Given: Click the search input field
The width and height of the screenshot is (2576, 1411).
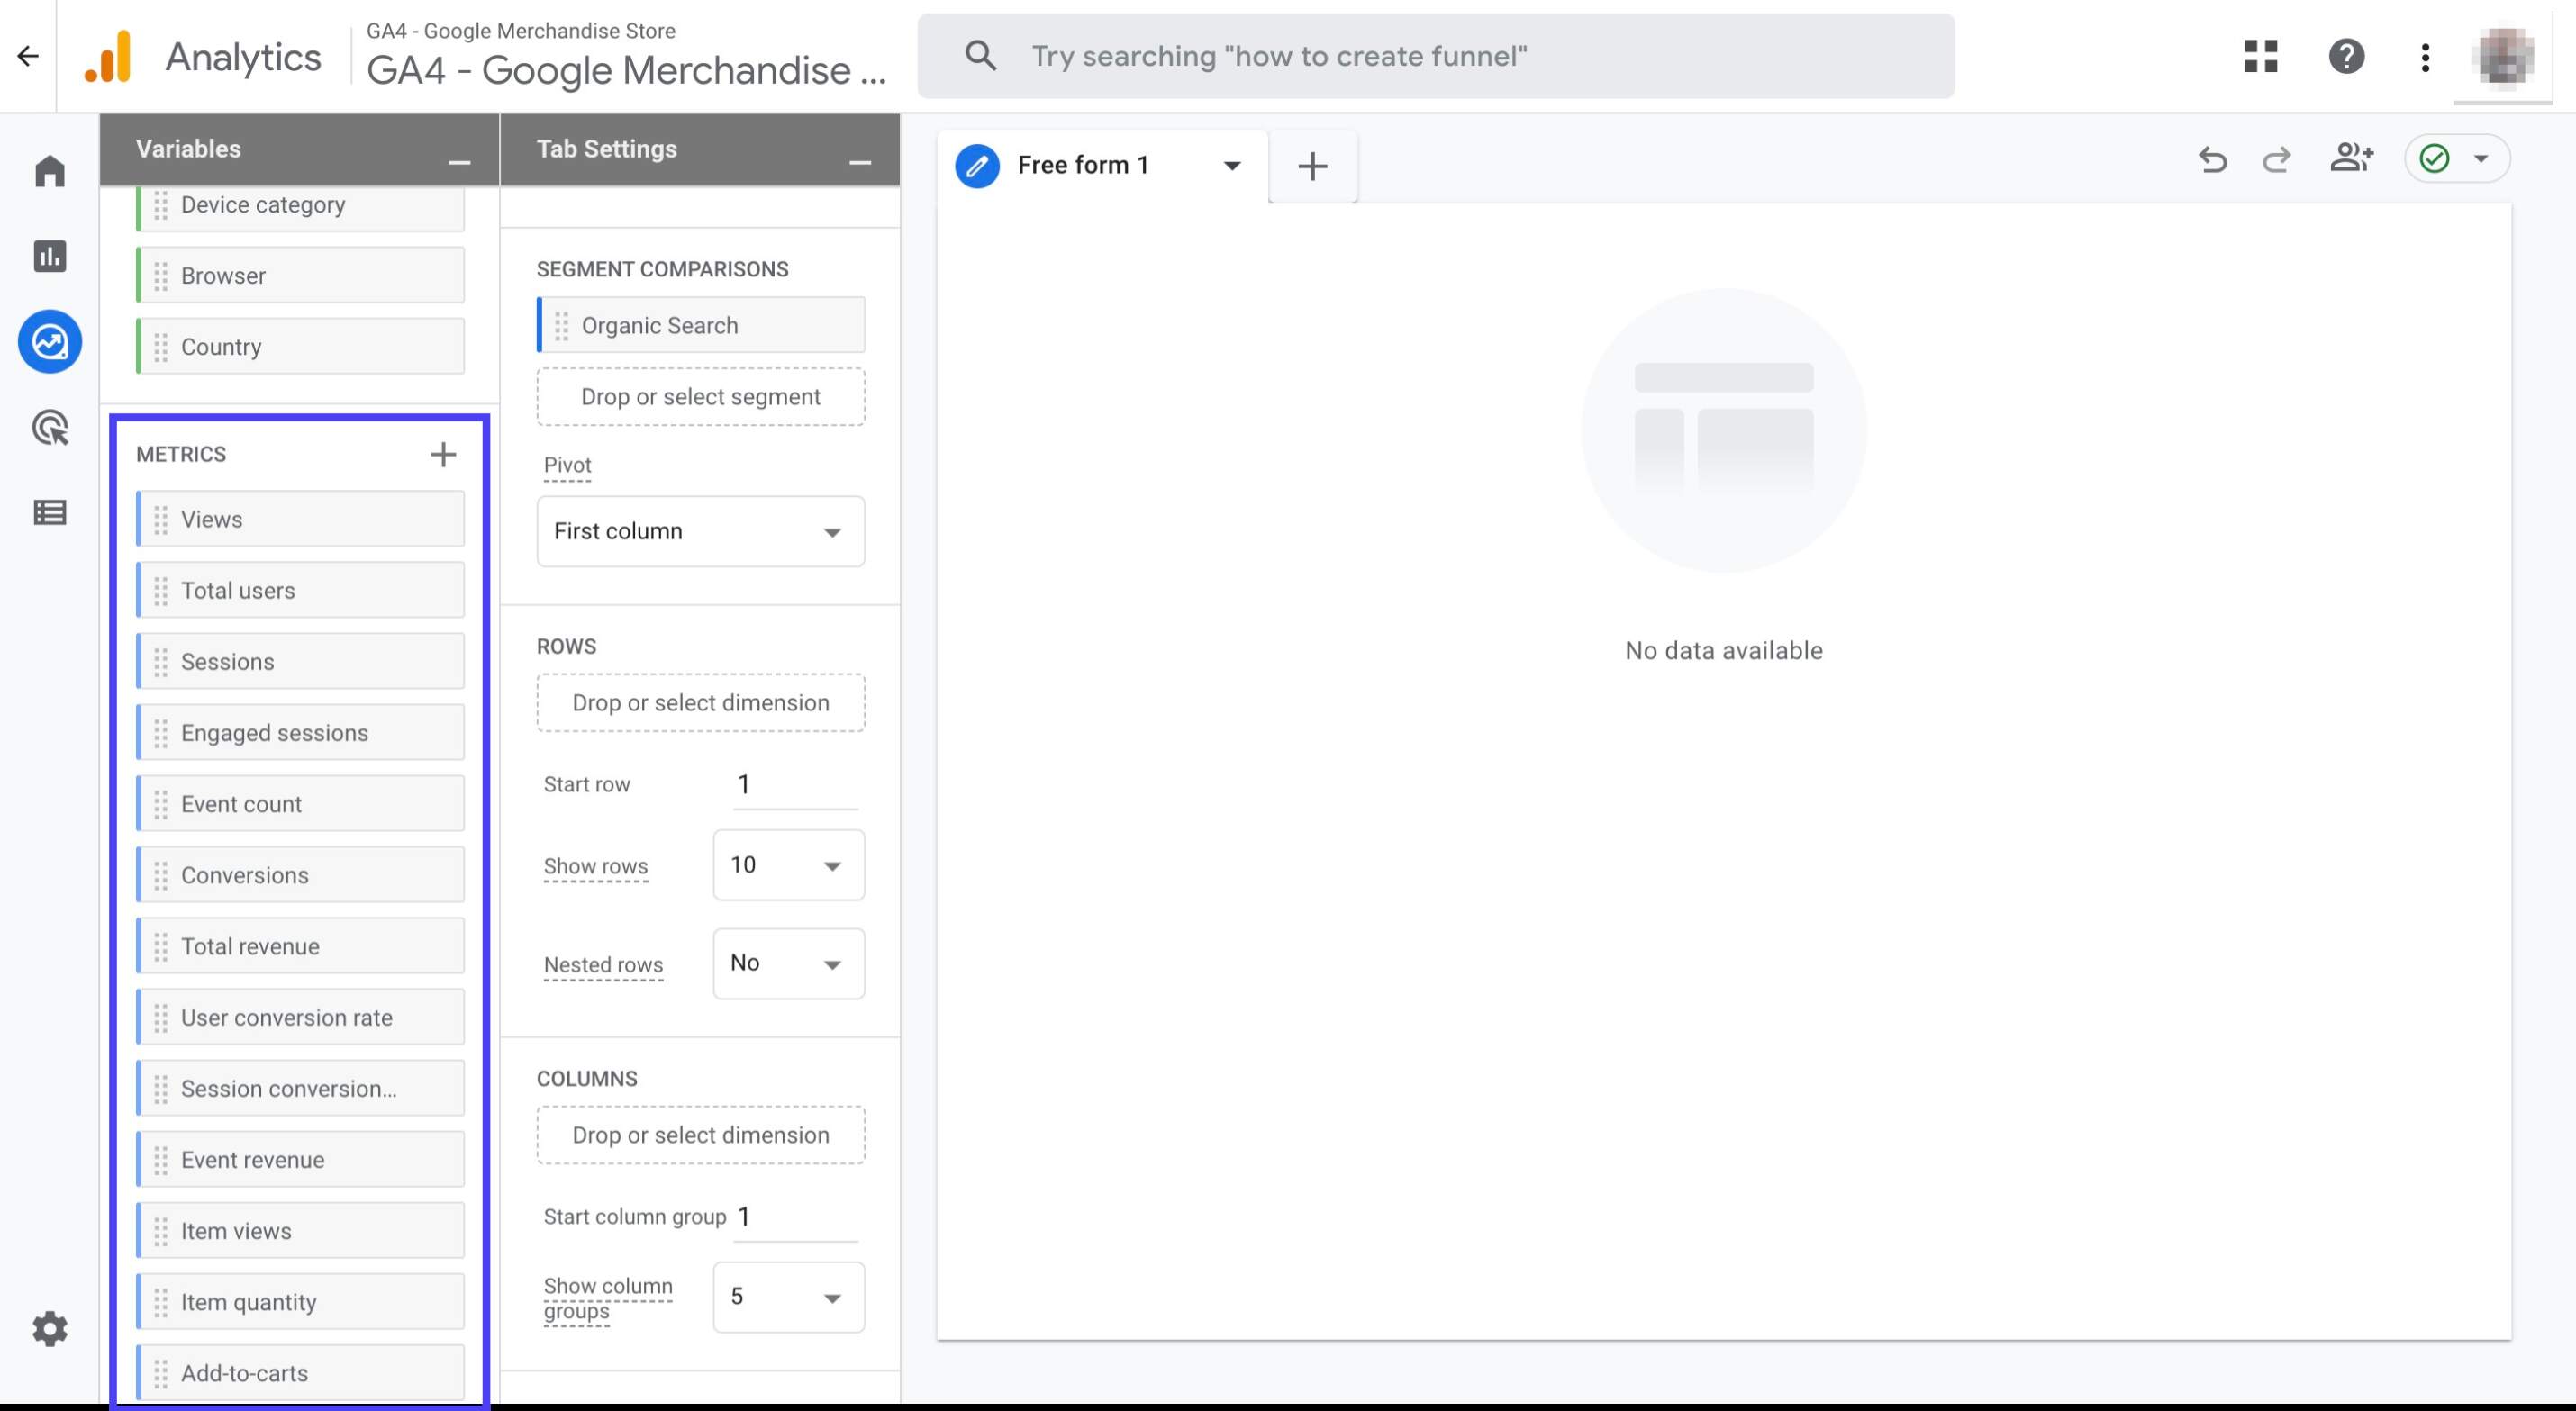Looking at the screenshot, I should point(1436,56).
